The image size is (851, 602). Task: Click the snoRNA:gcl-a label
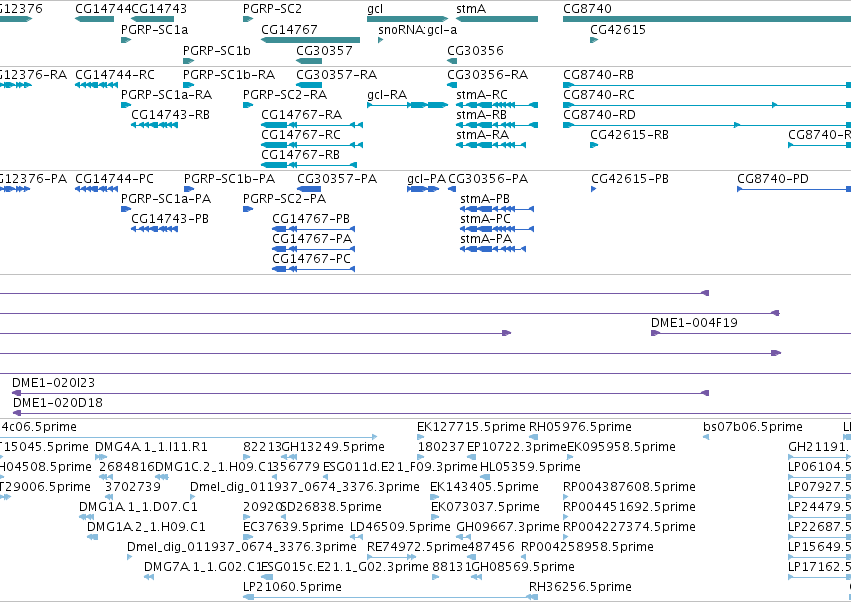(x=417, y=29)
